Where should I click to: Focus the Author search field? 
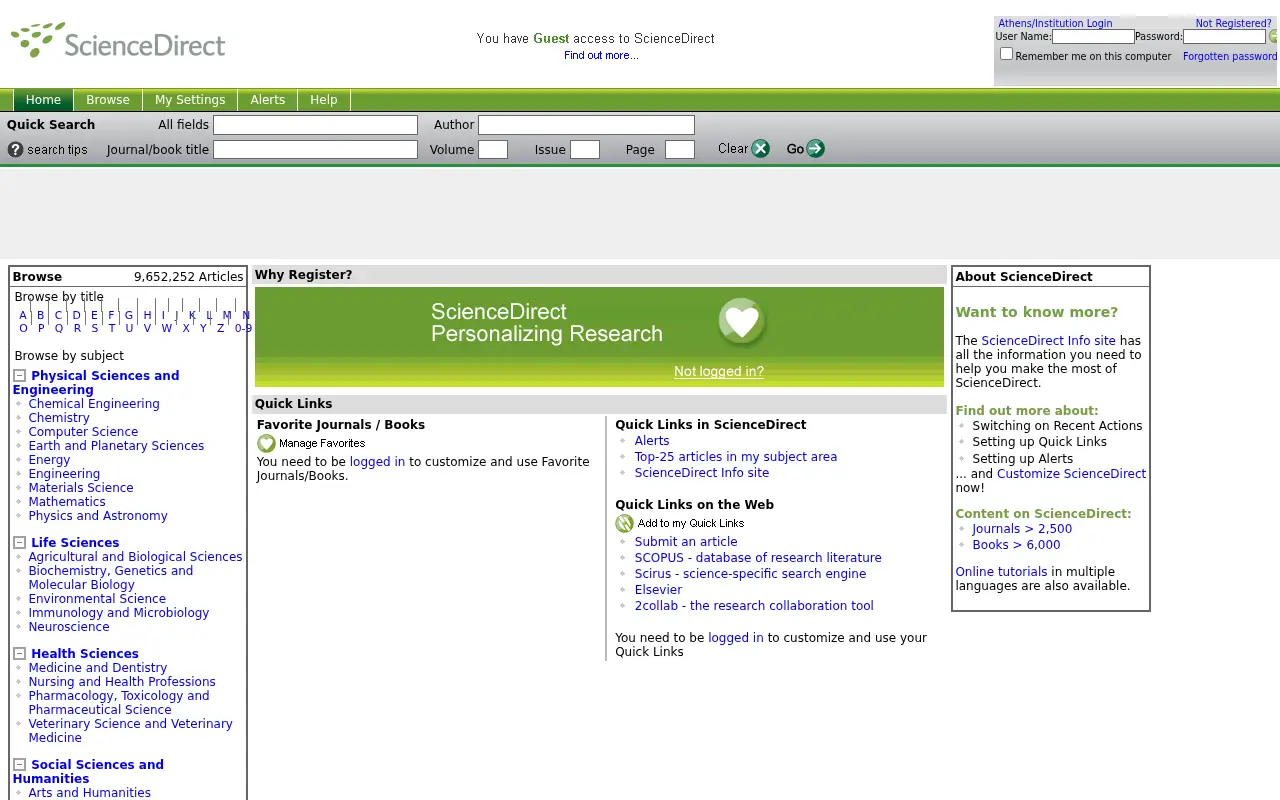[586, 125]
